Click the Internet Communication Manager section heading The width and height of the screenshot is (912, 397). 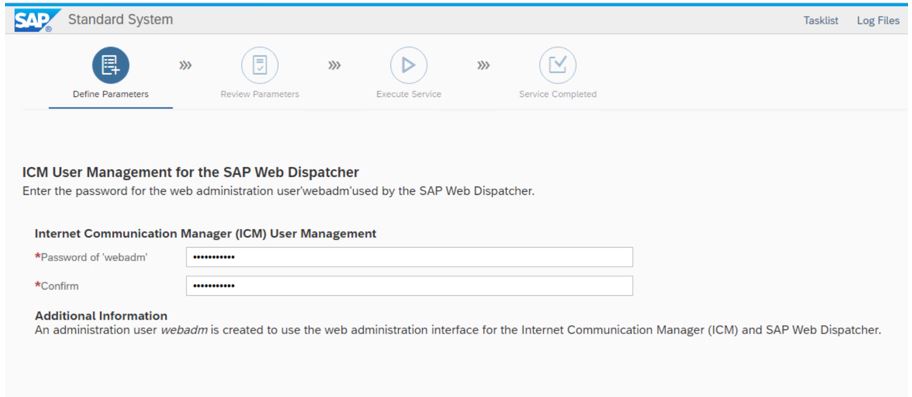pyautogui.click(x=206, y=234)
